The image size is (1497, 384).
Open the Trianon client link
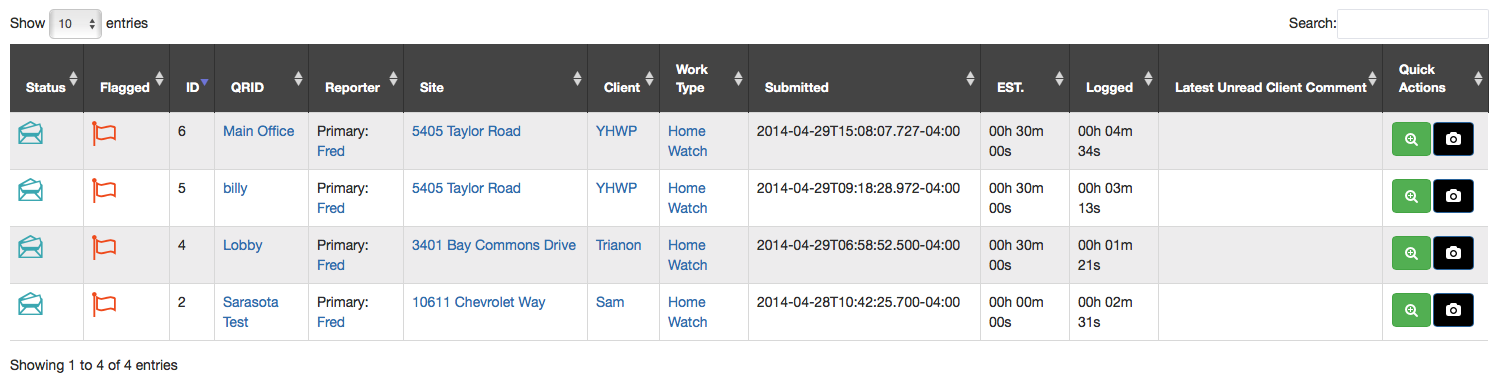619,245
